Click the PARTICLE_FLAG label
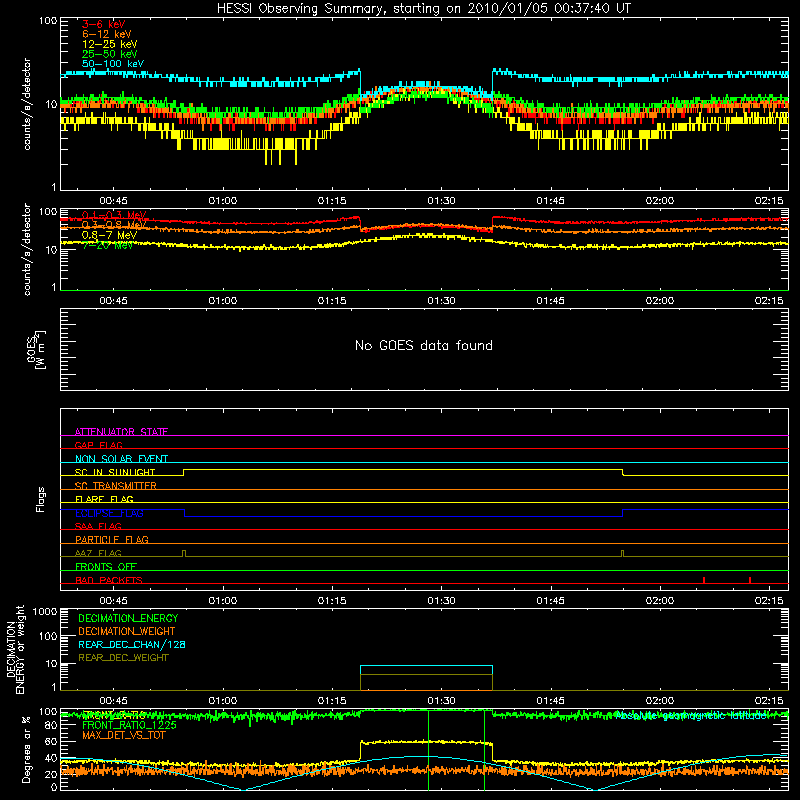800x800 pixels. coord(112,539)
